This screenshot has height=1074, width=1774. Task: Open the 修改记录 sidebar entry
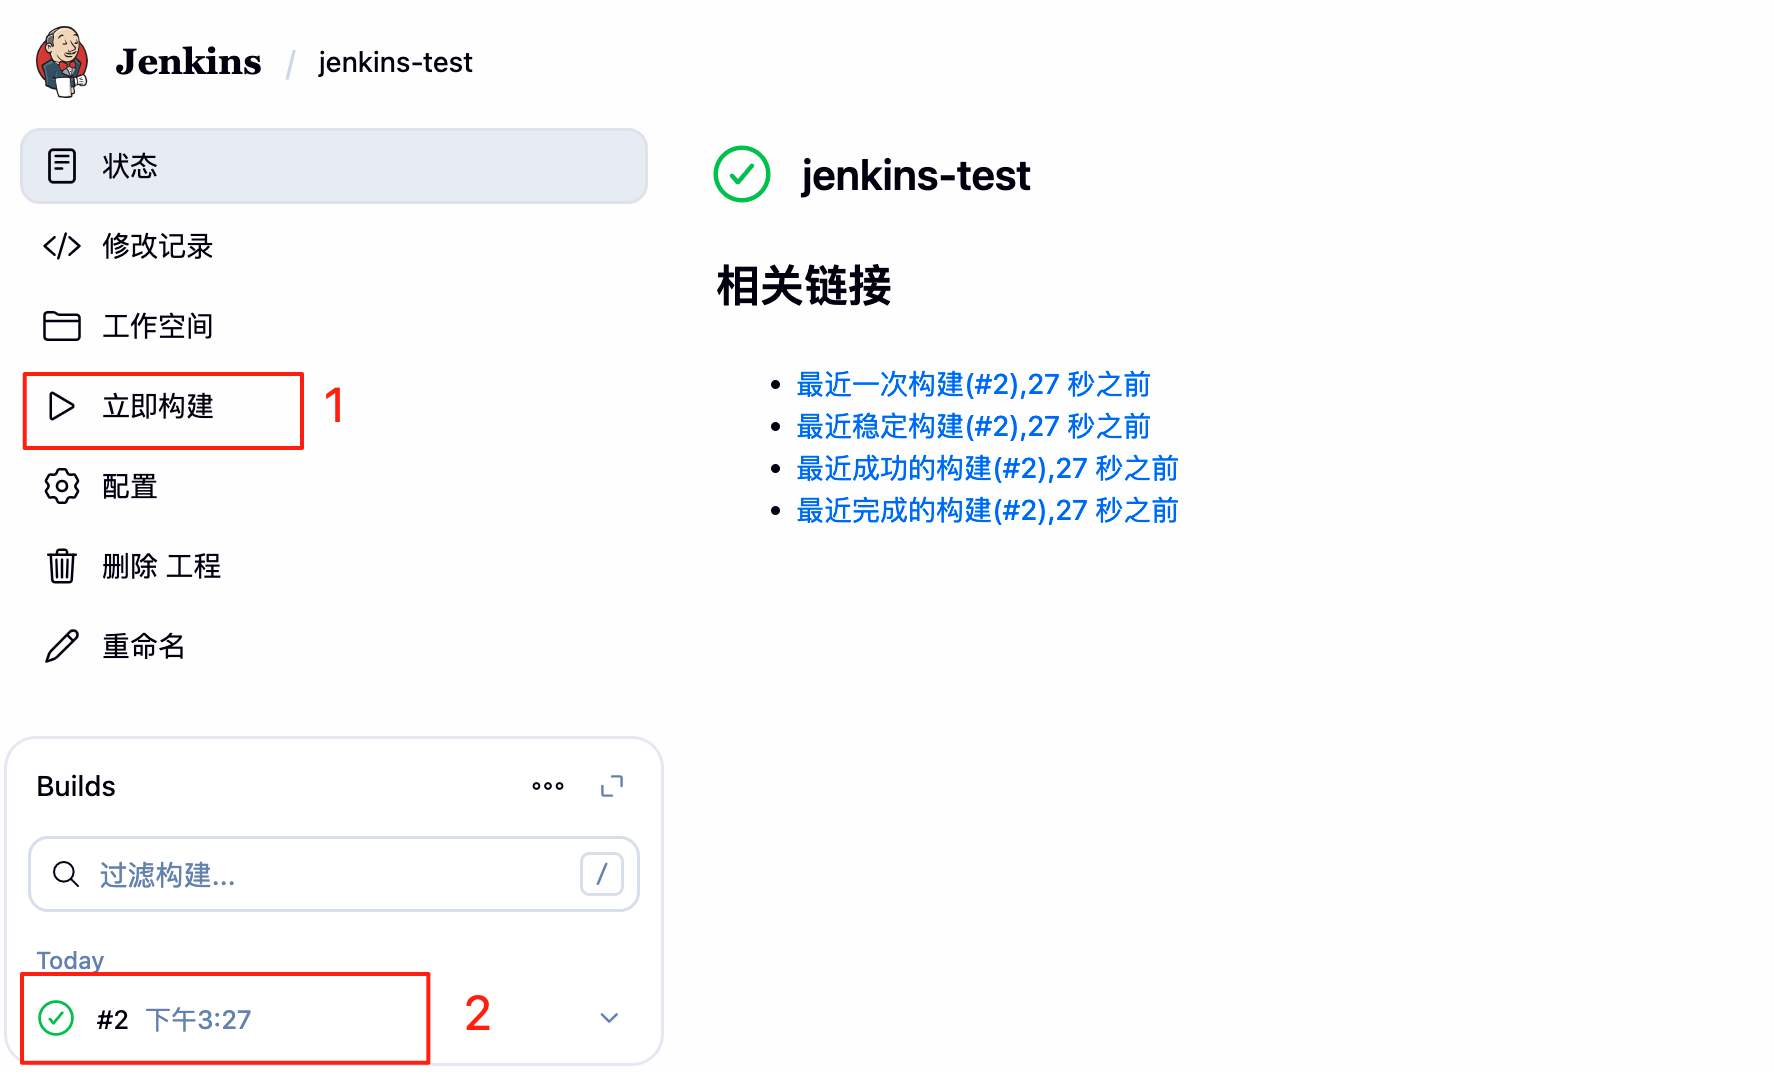point(157,246)
